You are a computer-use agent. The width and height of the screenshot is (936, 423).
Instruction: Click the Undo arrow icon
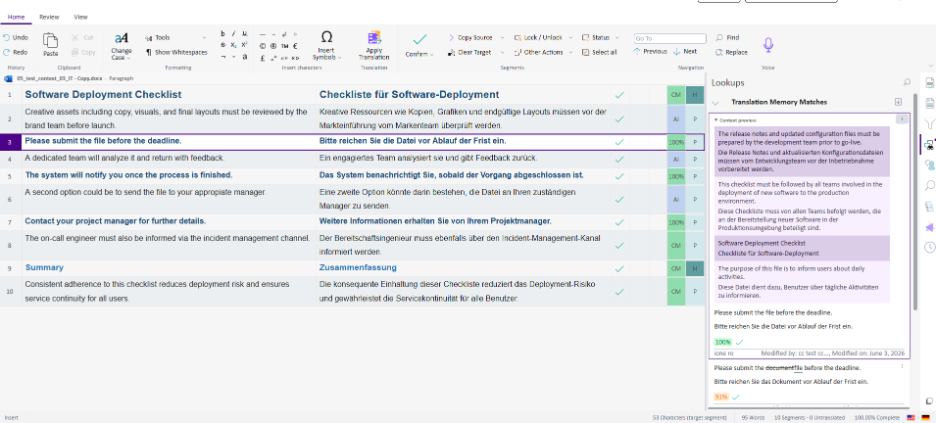point(7,37)
